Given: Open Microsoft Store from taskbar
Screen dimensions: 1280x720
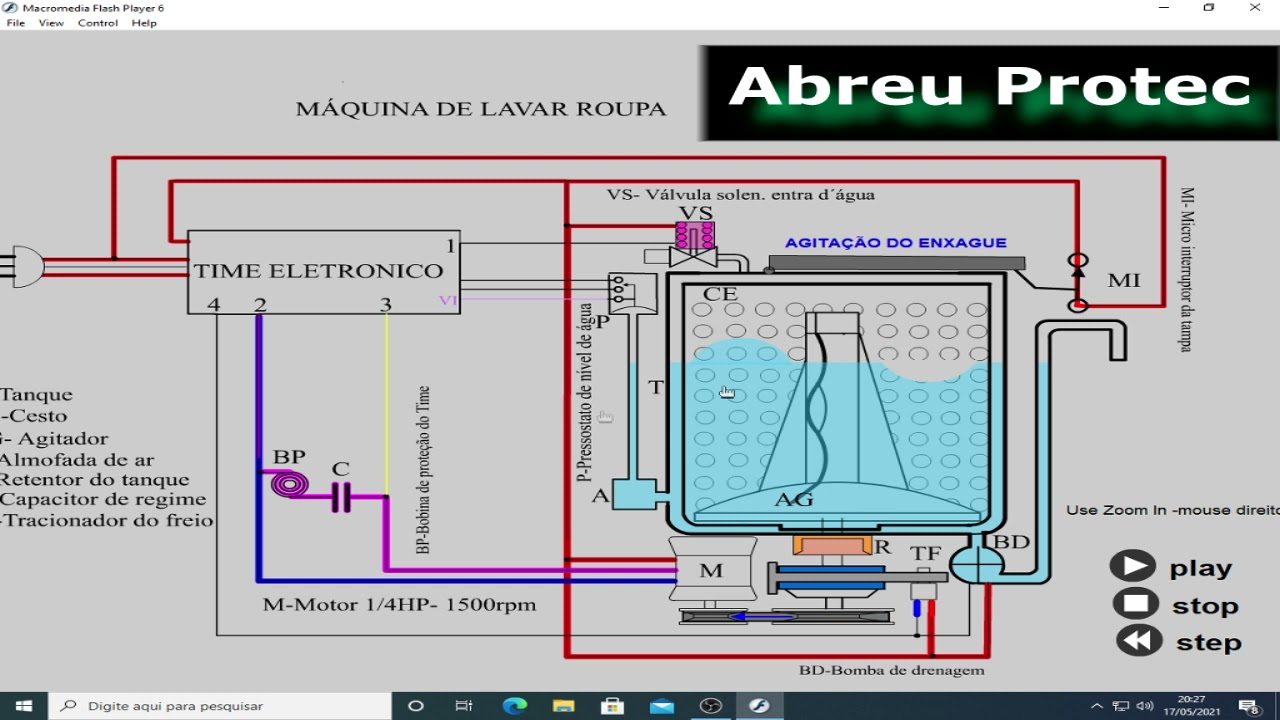Looking at the screenshot, I should tap(612, 705).
